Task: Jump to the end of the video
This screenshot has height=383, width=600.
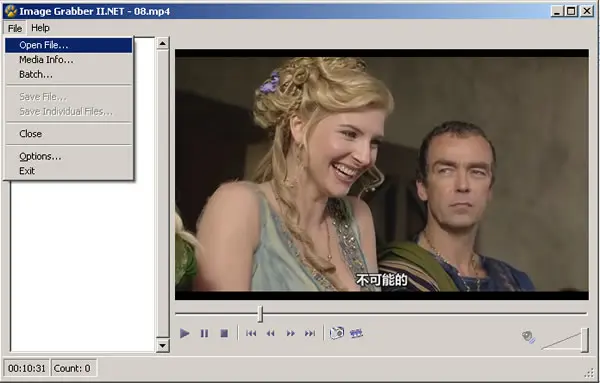Action: [x=310, y=333]
